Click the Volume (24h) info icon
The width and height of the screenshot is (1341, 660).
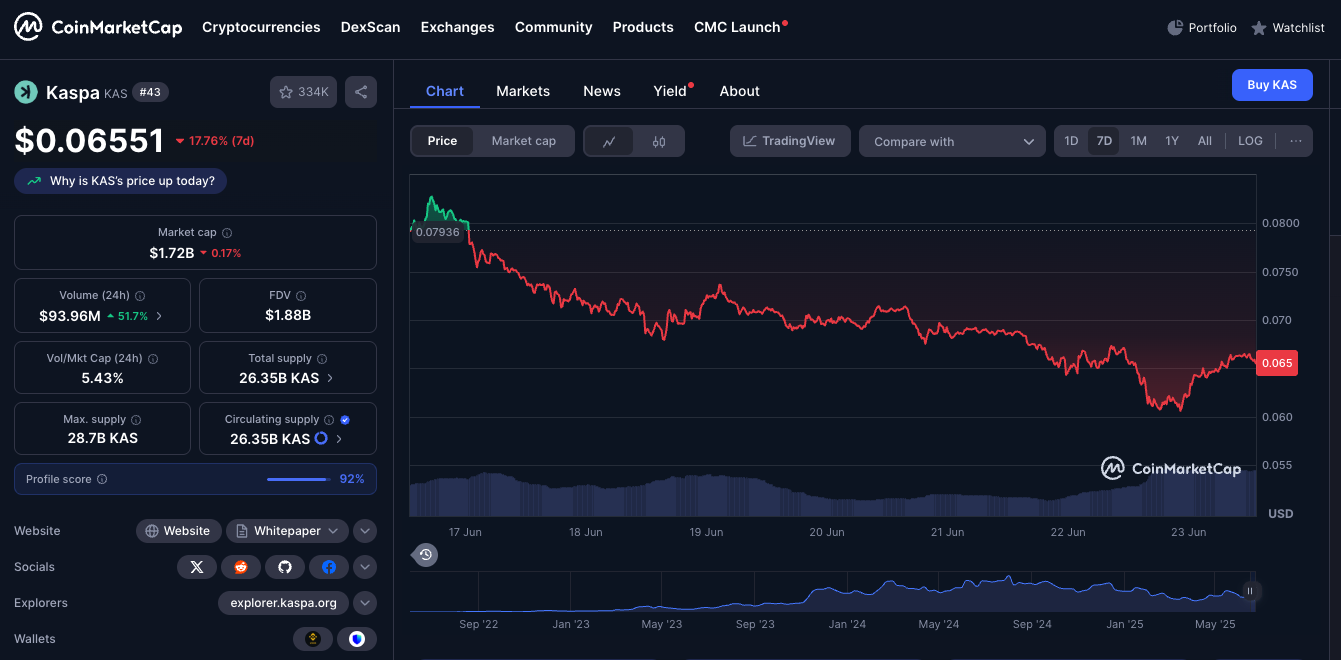(x=140, y=296)
